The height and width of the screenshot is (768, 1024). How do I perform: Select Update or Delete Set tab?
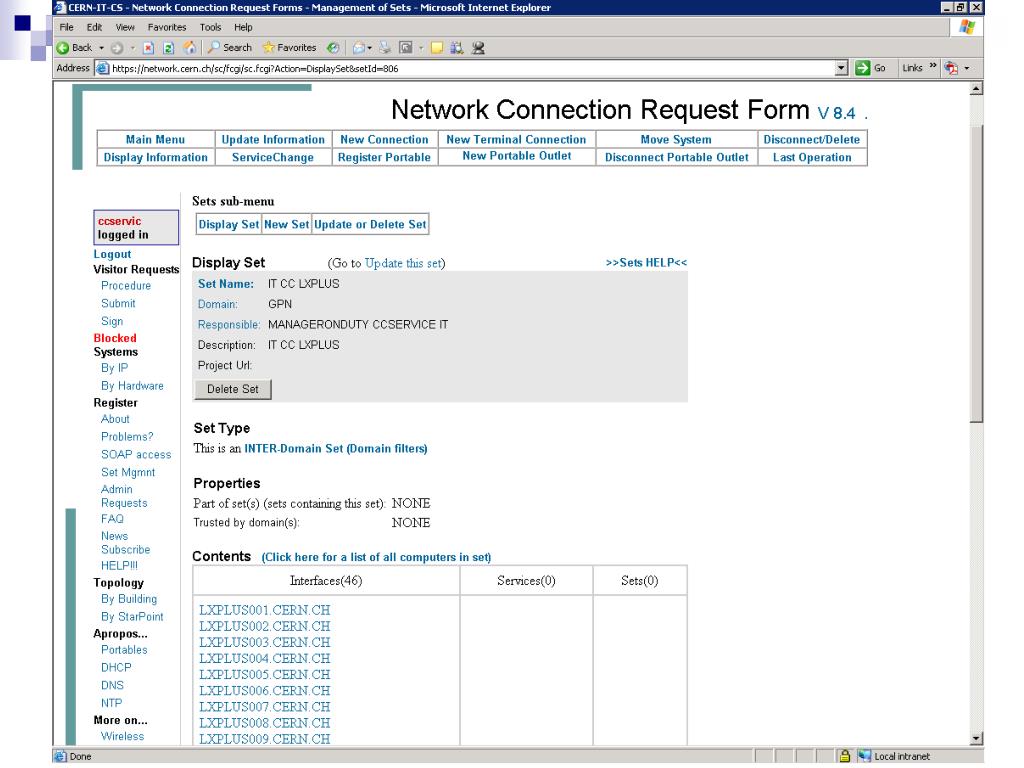pyautogui.click(x=370, y=225)
